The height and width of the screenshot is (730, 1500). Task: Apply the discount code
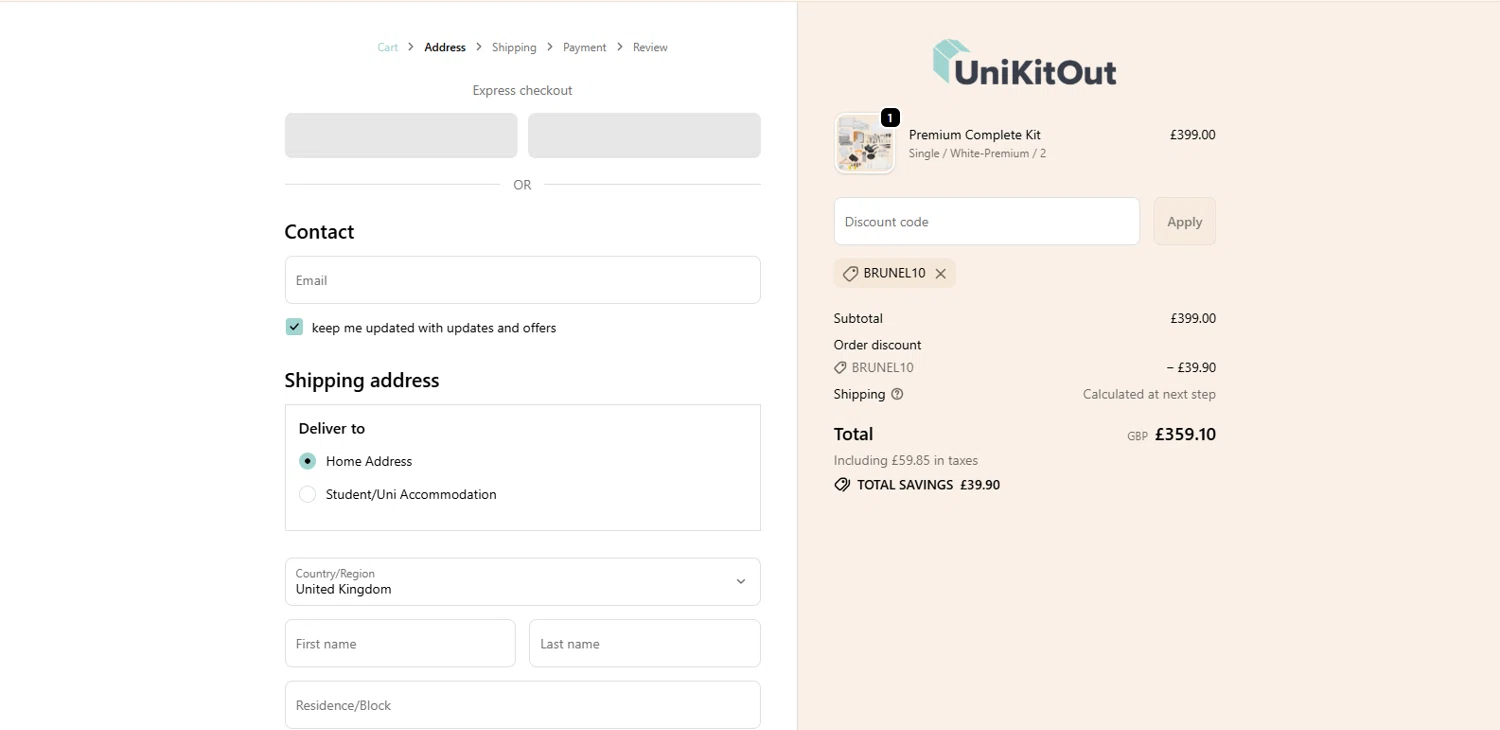coord(1185,221)
